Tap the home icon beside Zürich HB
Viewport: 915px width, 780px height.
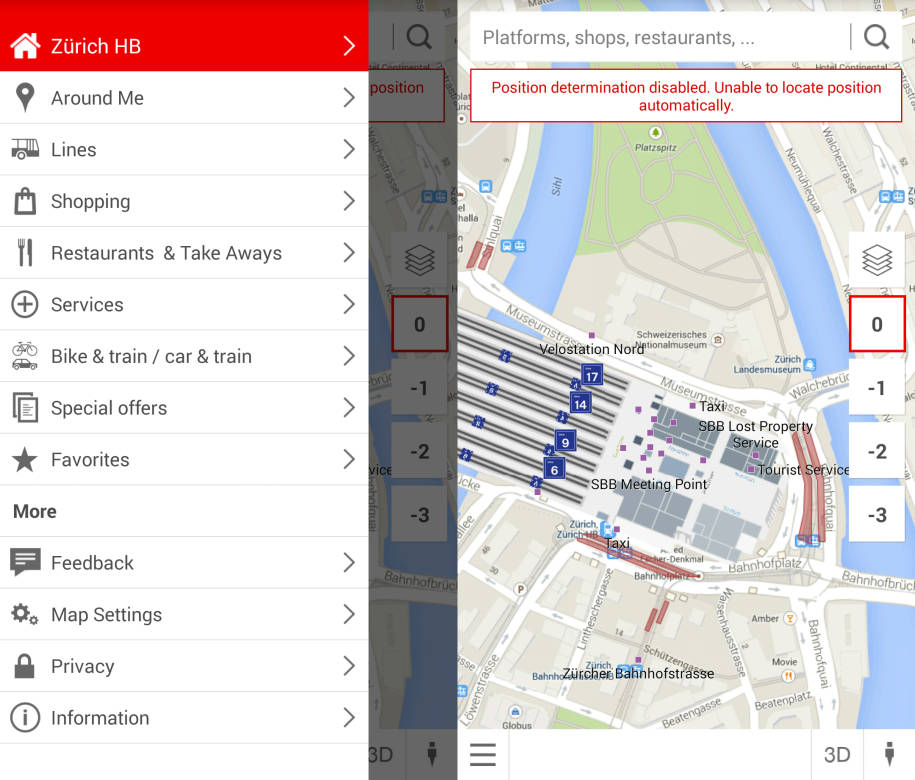coord(25,46)
